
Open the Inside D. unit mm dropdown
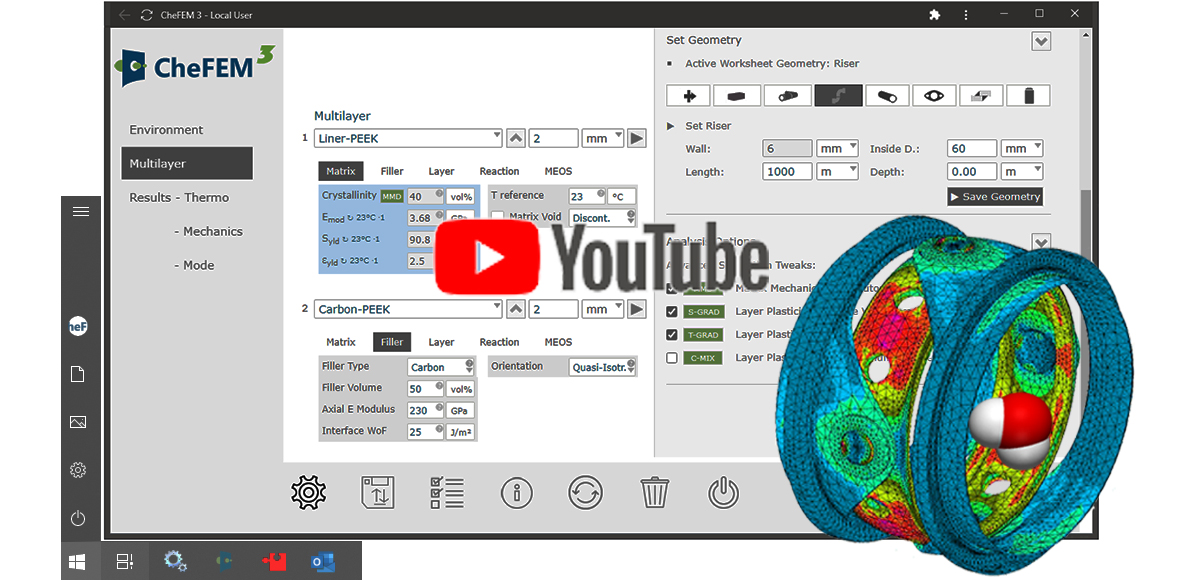(1022, 148)
